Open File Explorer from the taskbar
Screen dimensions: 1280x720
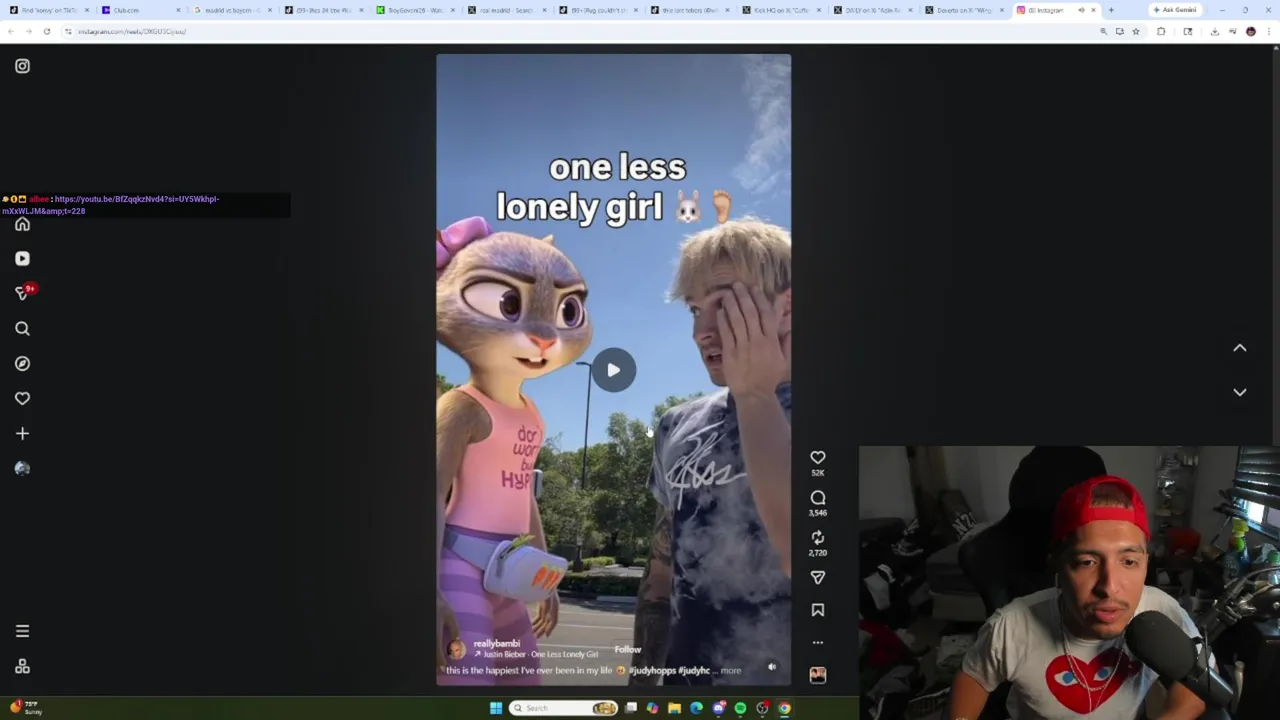674,708
